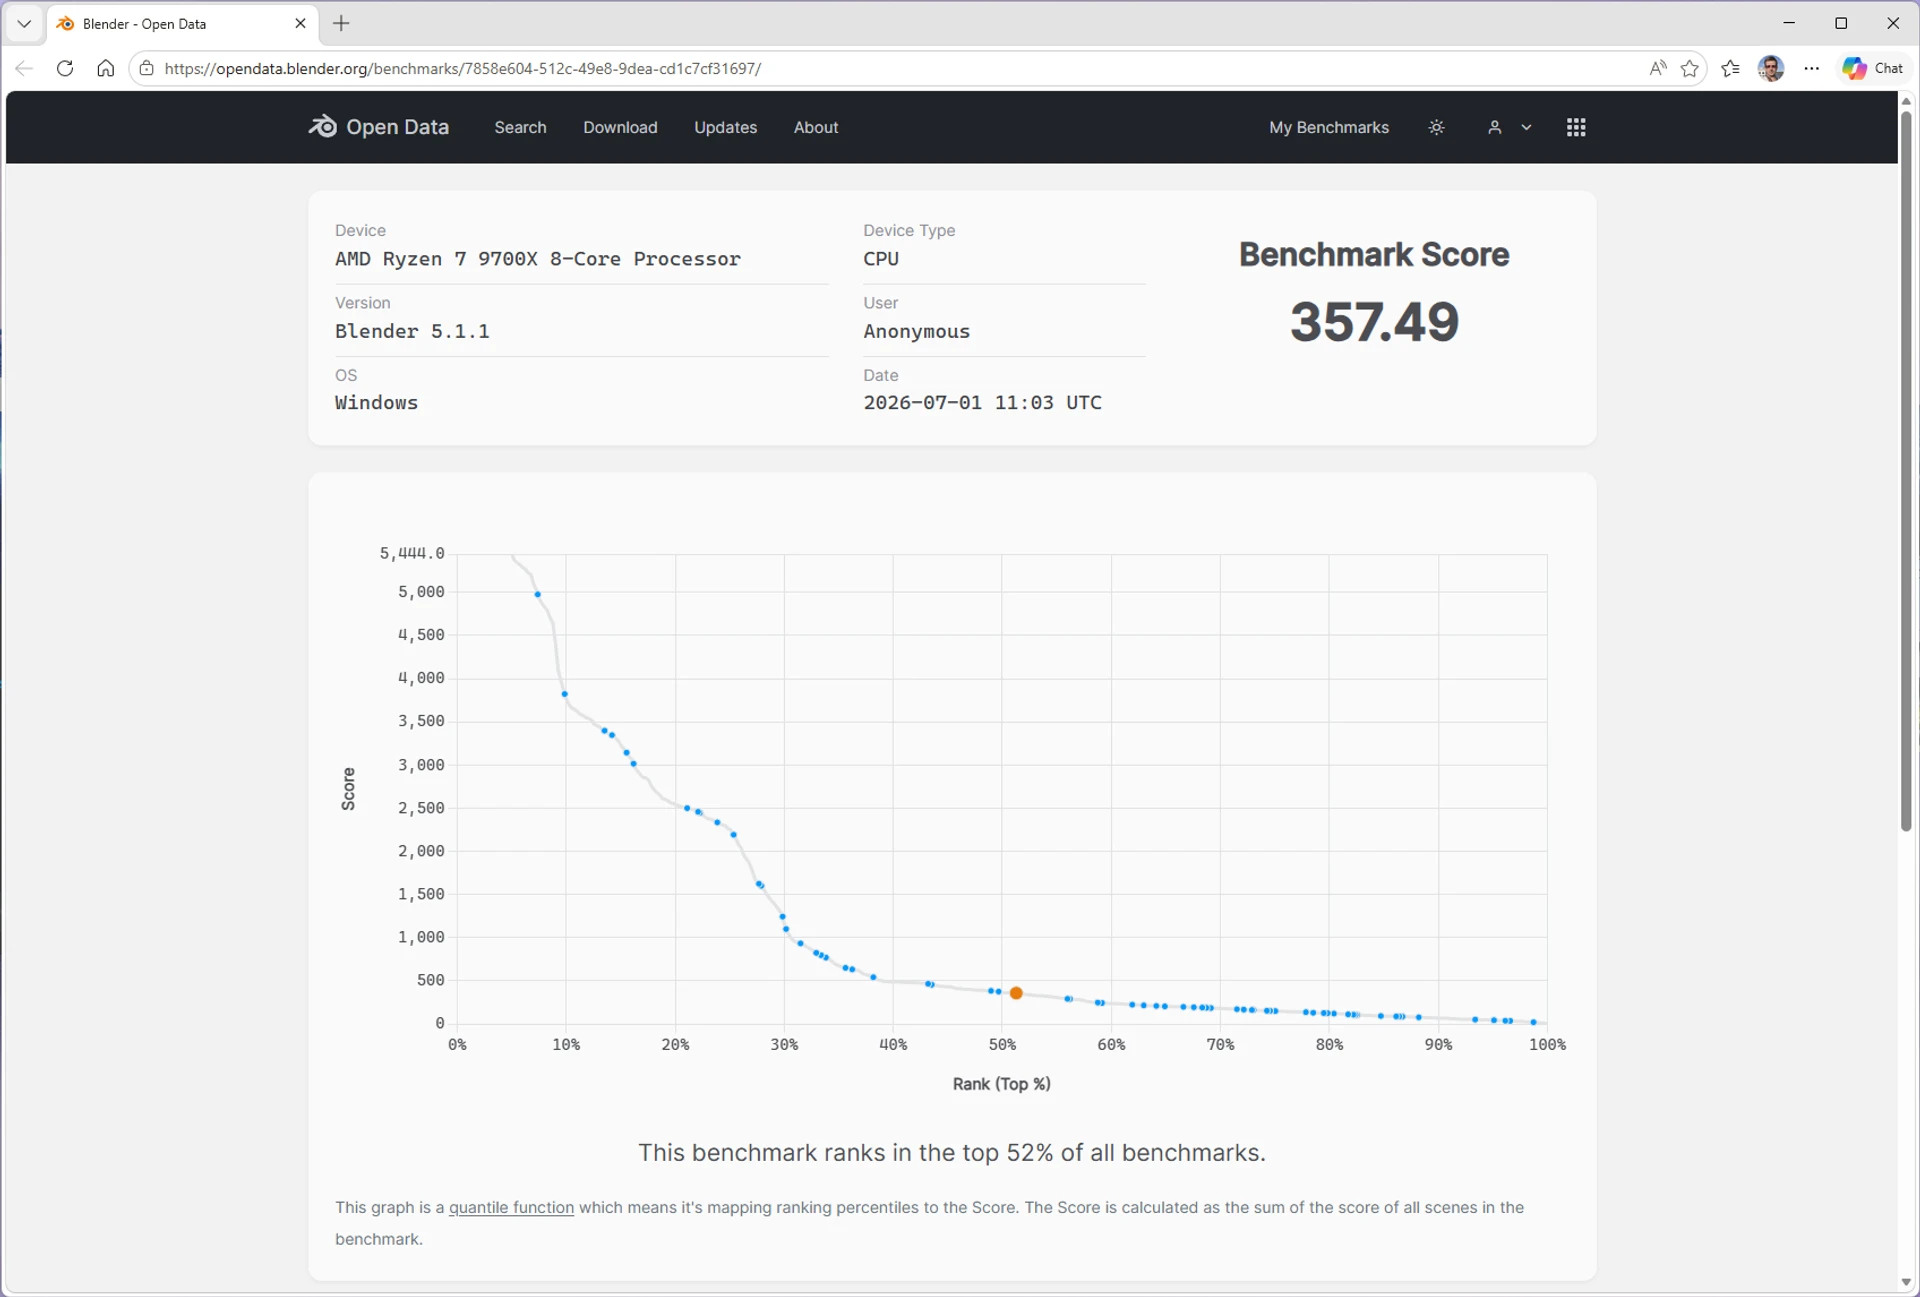Open the Download menu item
The width and height of the screenshot is (1920, 1297).
pos(620,127)
